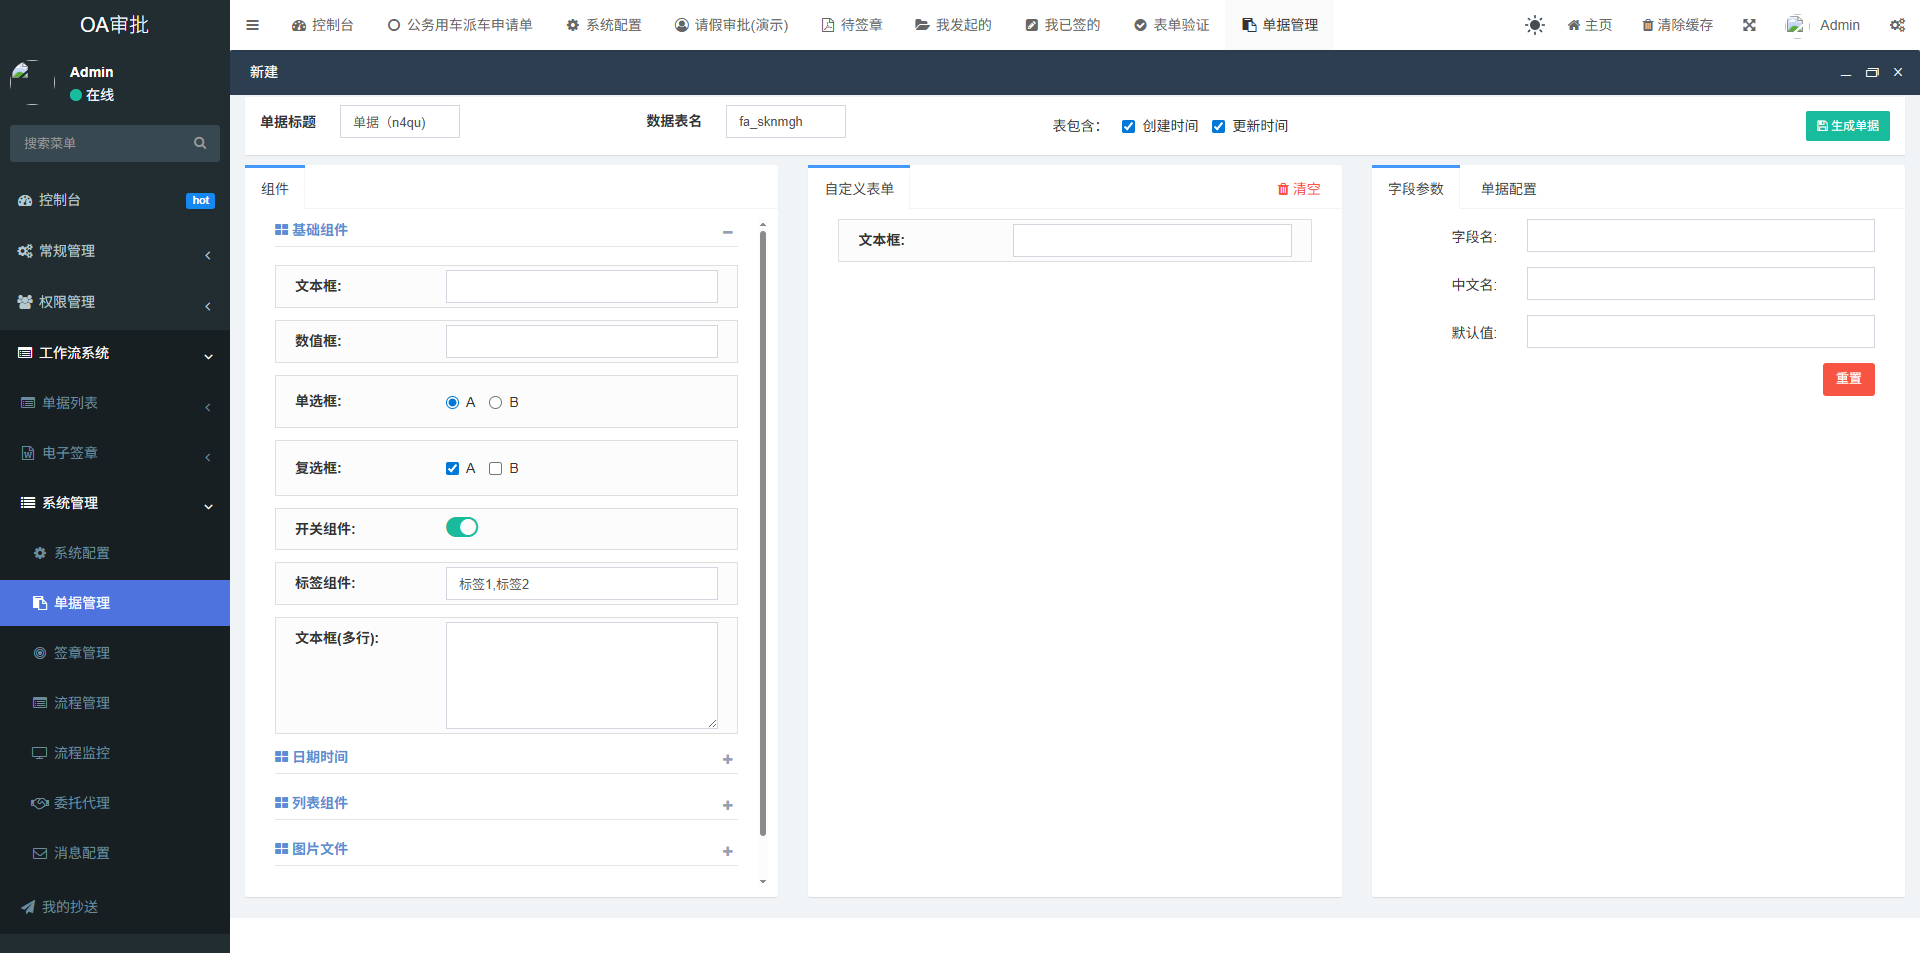Open the 待签章 top tab
This screenshot has height=953, width=1920.
(x=851, y=25)
